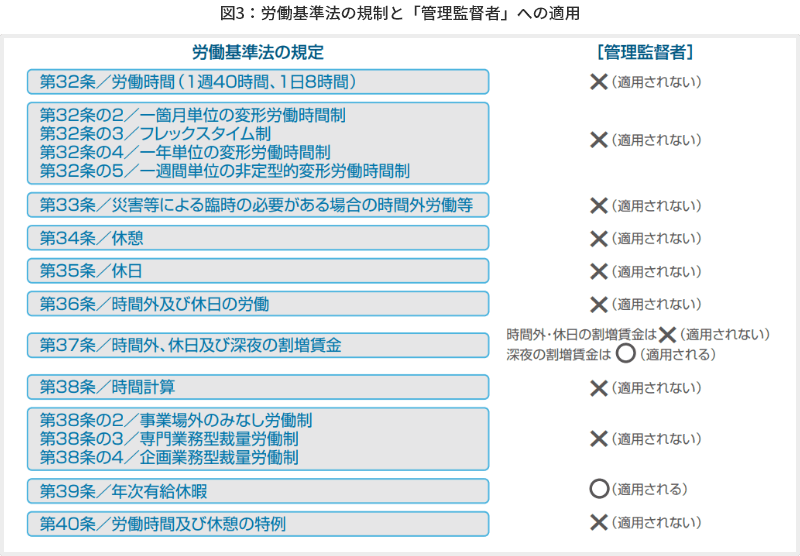Select the row 第32条／労働時間
The height and width of the screenshot is (556, 800).
tap(258, 82)
